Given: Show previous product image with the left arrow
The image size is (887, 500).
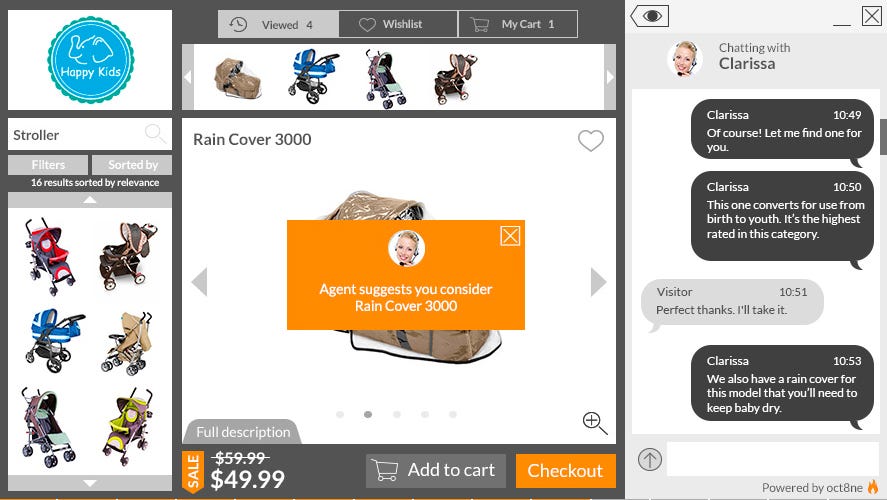Looking at the screenshot, I should coord(200,282).
